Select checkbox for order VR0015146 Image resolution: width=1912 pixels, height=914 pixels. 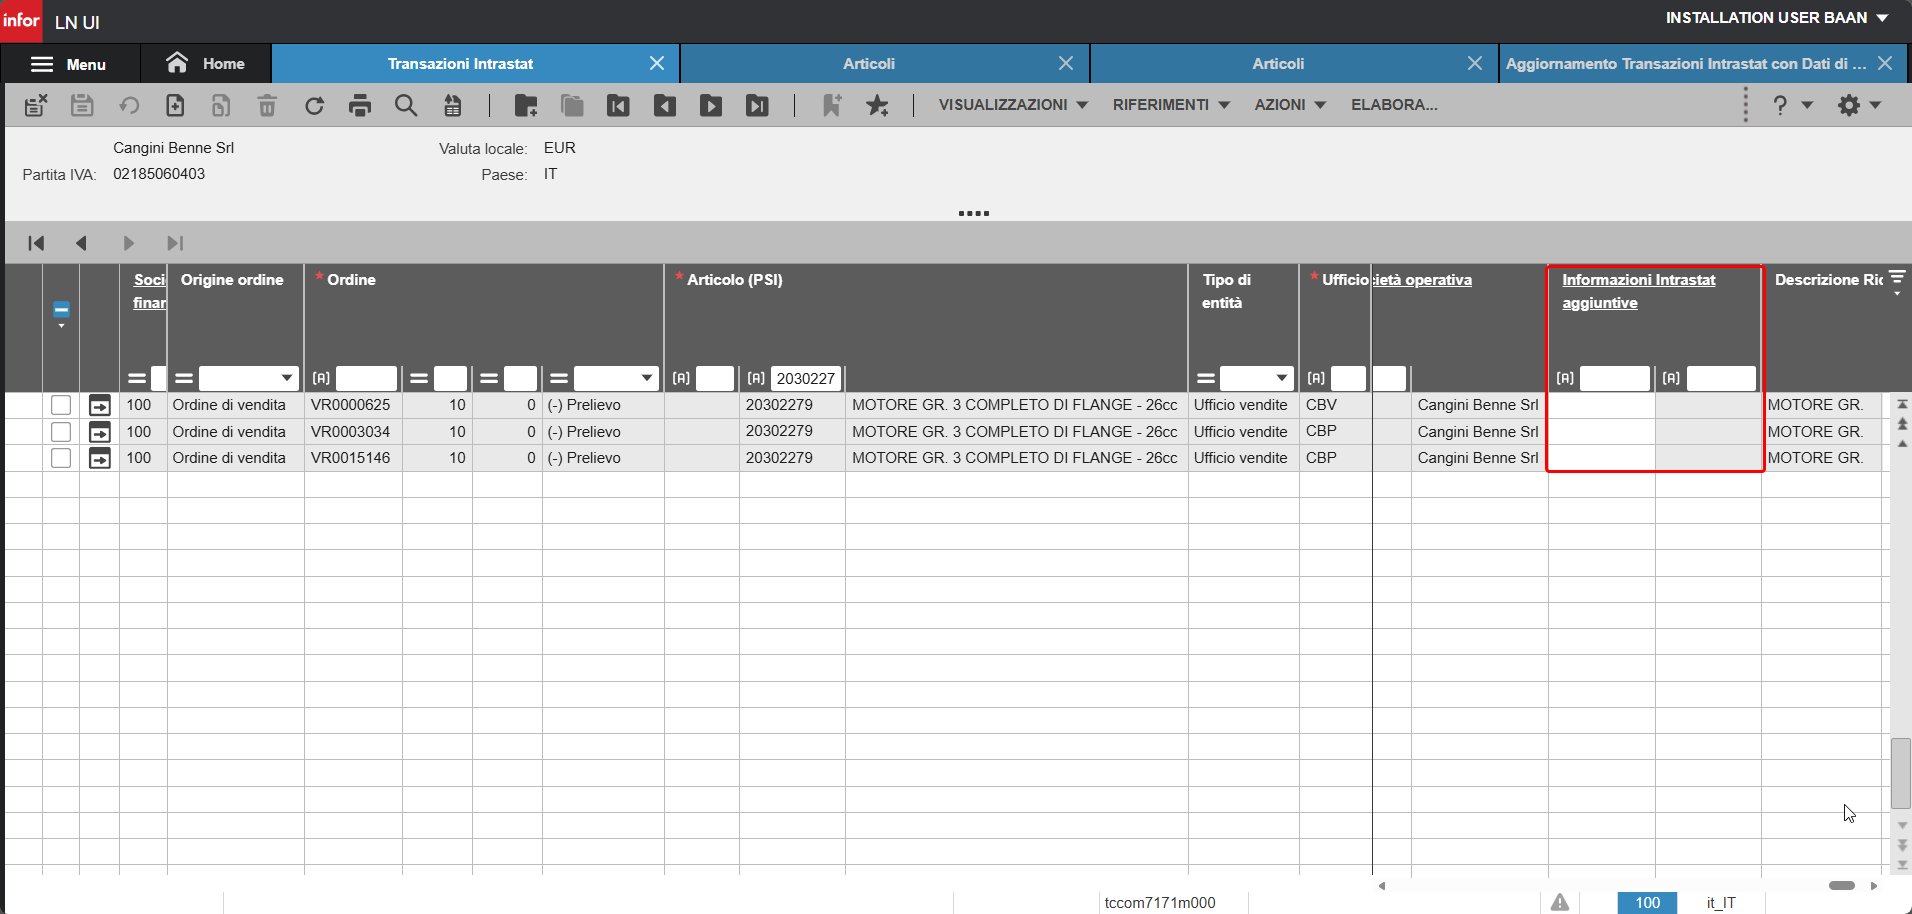coord(61,458)
